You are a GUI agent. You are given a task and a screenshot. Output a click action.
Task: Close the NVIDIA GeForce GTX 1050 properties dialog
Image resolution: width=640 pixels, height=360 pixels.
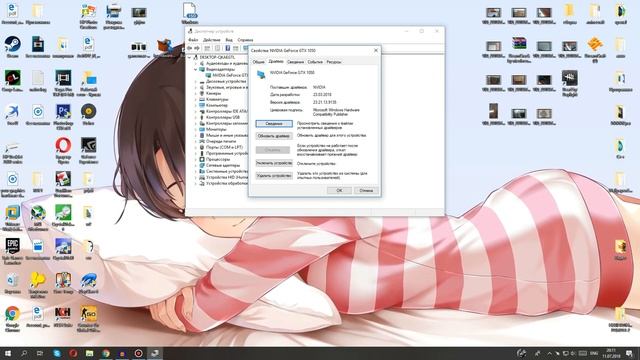click(376, 50)
